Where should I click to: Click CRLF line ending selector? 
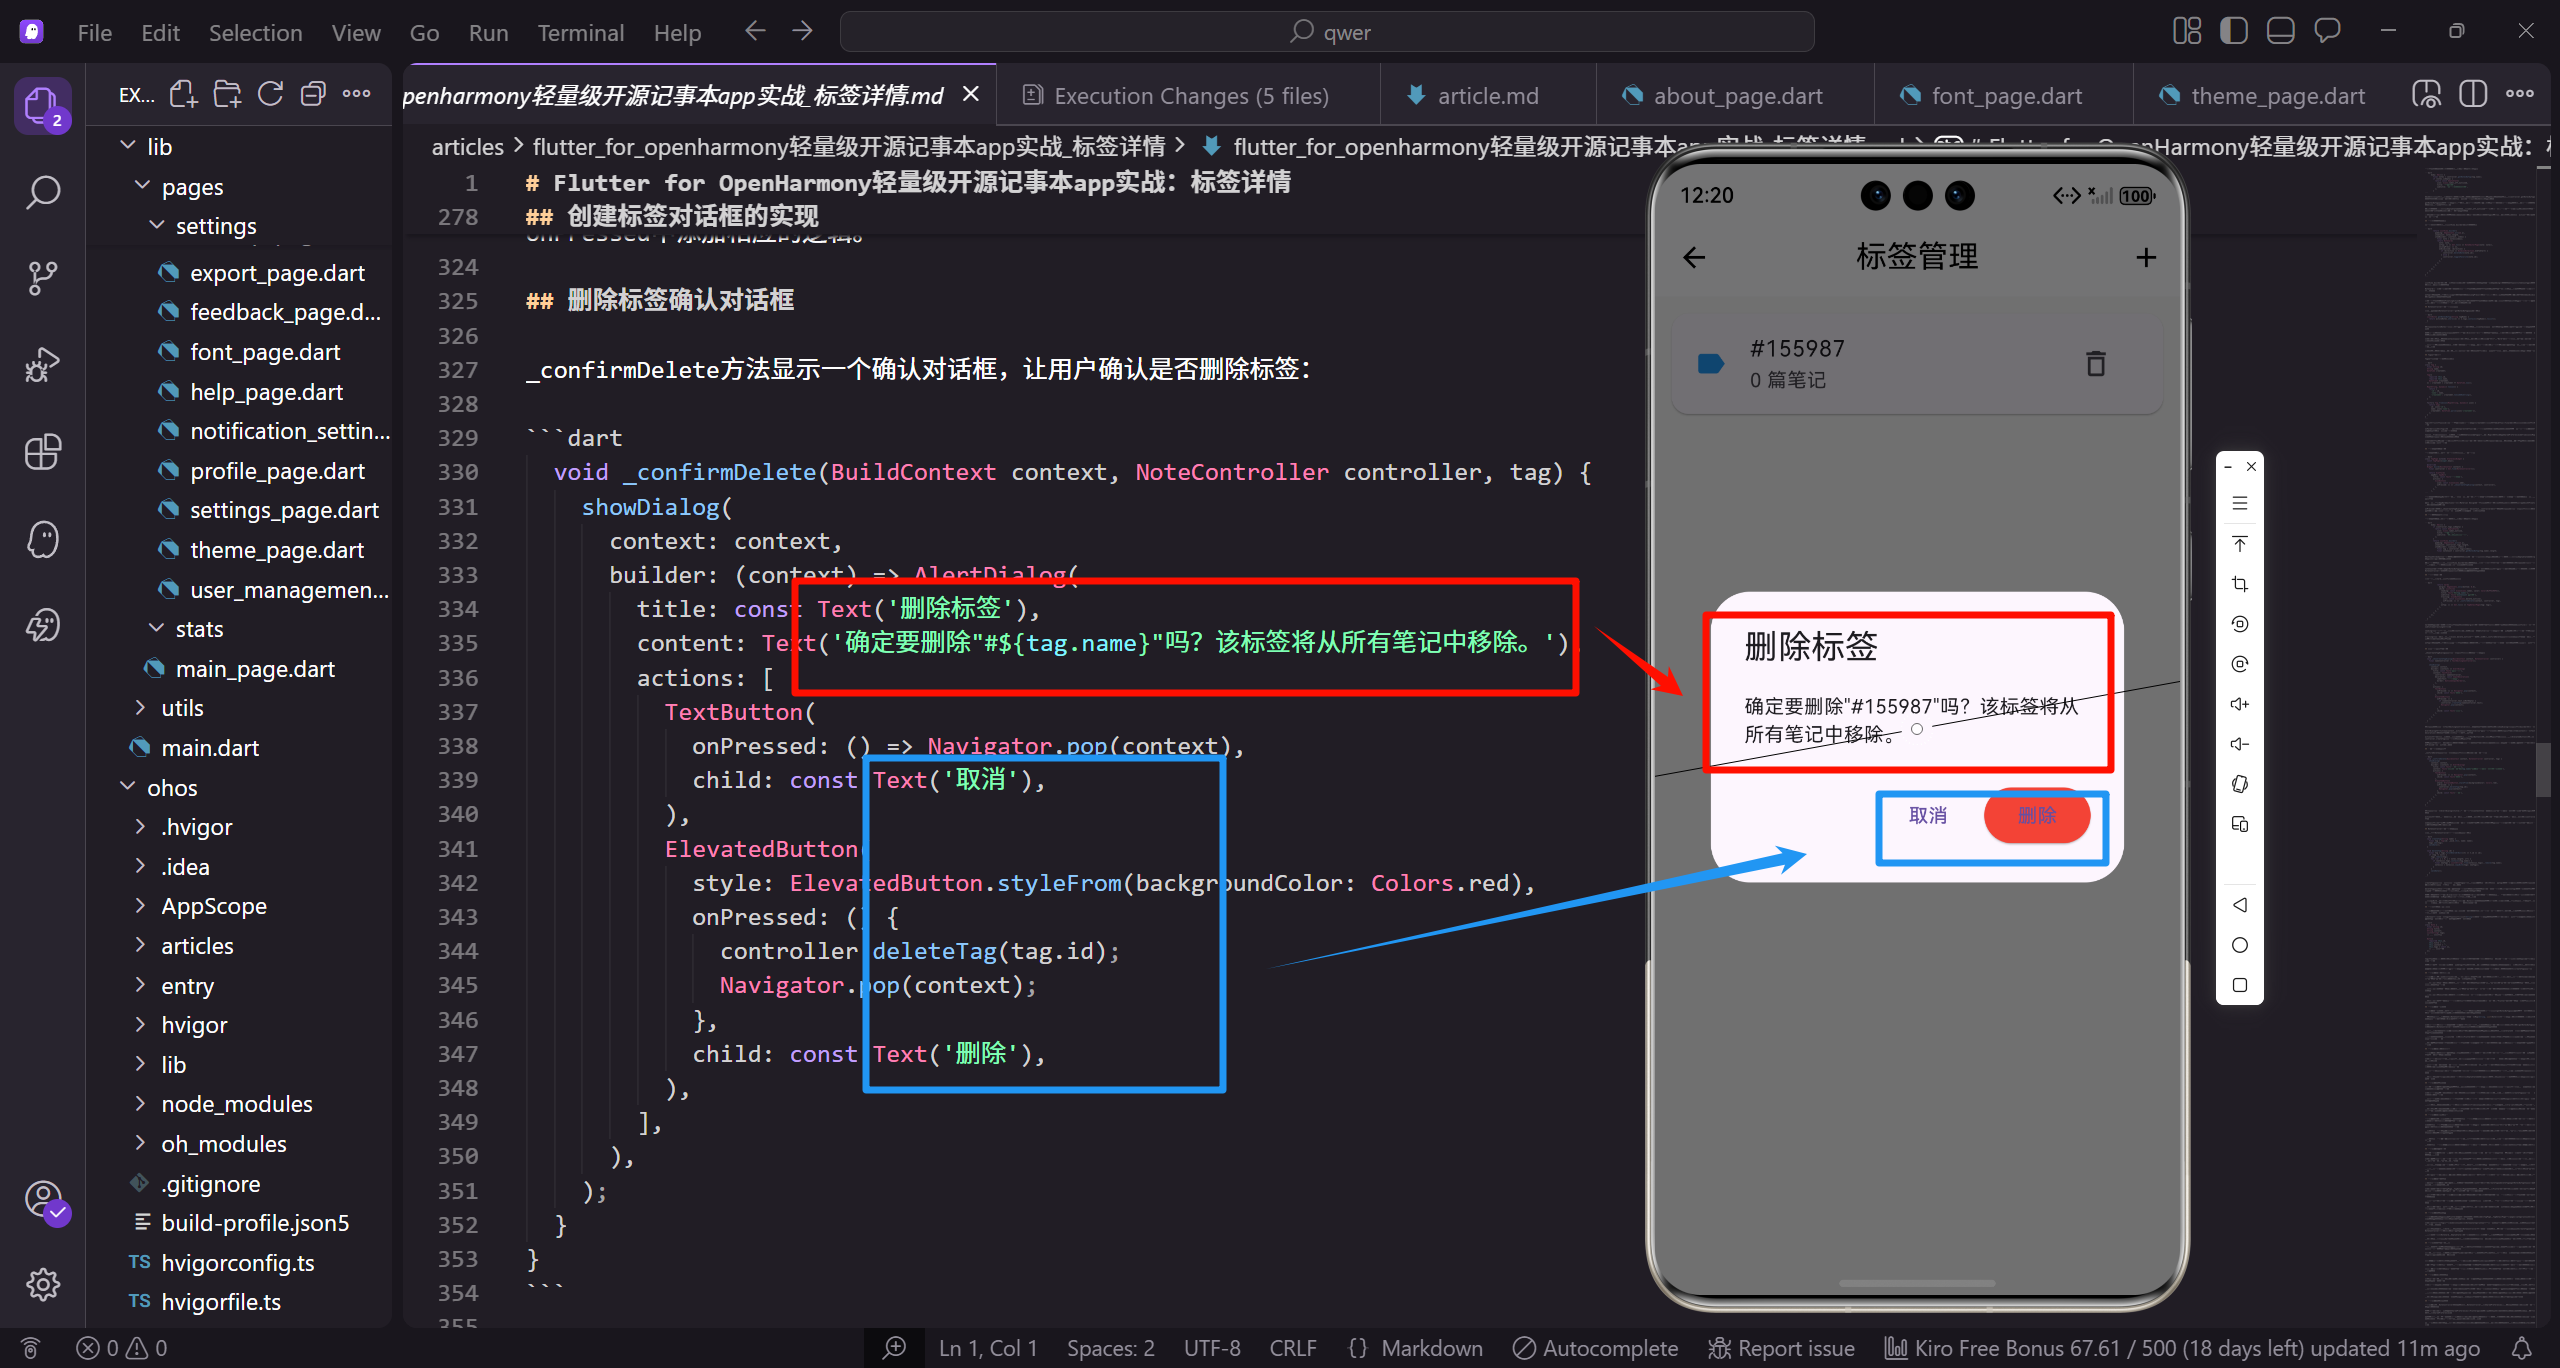pos(1292,1348)
